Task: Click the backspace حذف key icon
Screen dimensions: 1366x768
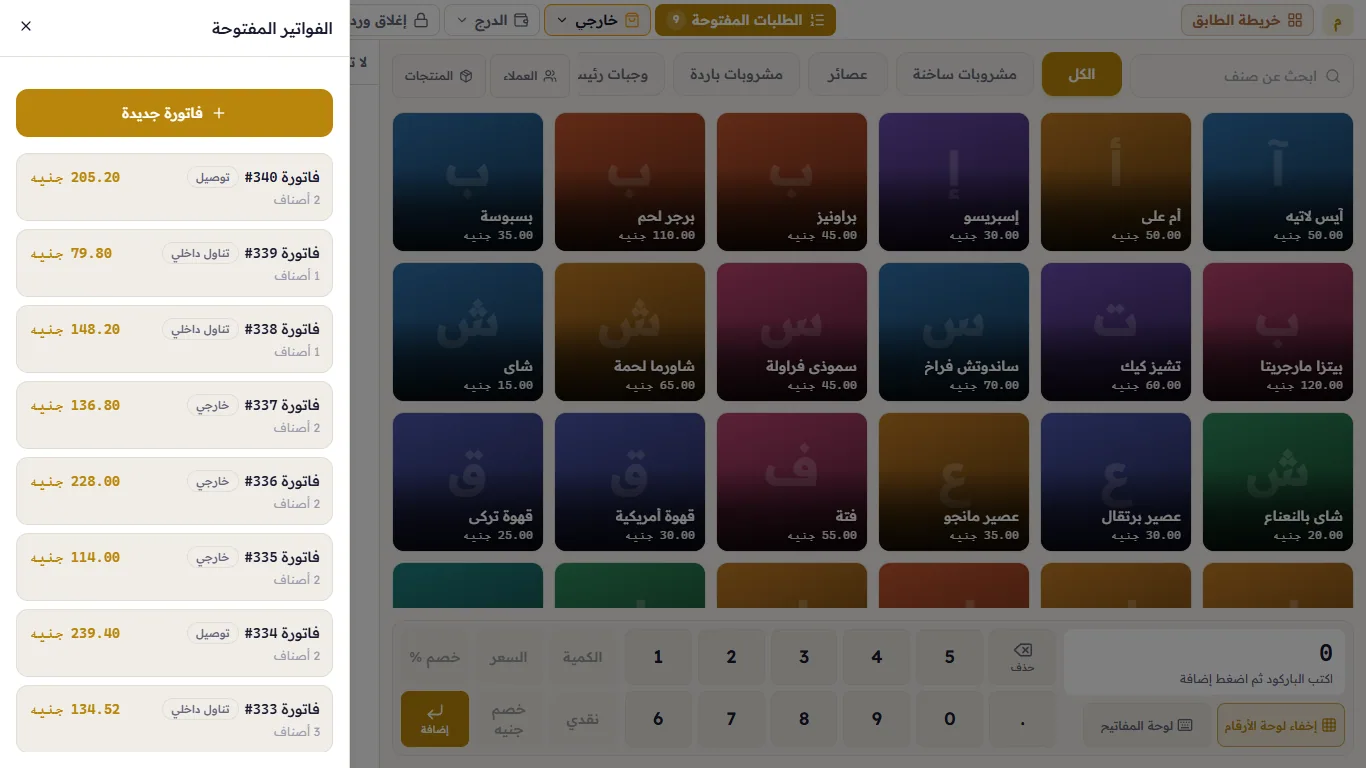Action: tap(1022, 657)
